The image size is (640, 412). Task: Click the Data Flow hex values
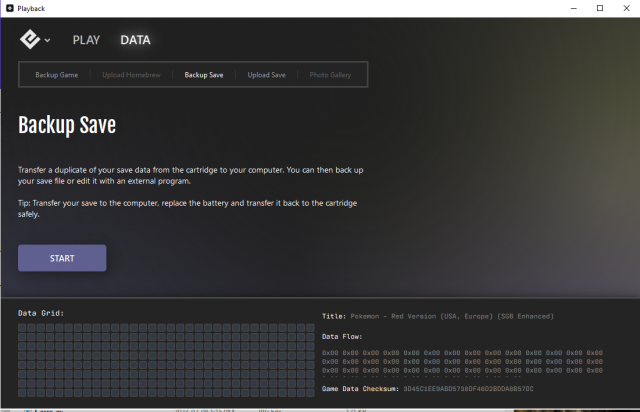pos(462,361)
